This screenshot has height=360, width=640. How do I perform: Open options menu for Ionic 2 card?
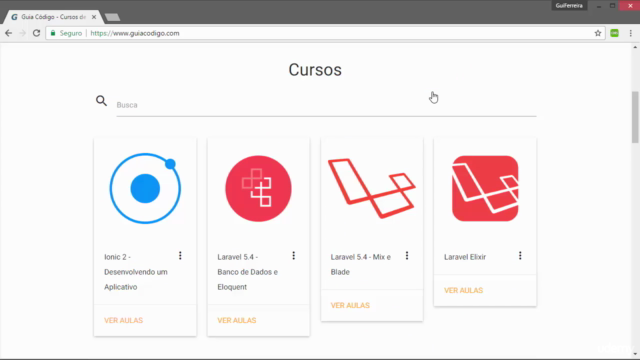pos(180,256)
